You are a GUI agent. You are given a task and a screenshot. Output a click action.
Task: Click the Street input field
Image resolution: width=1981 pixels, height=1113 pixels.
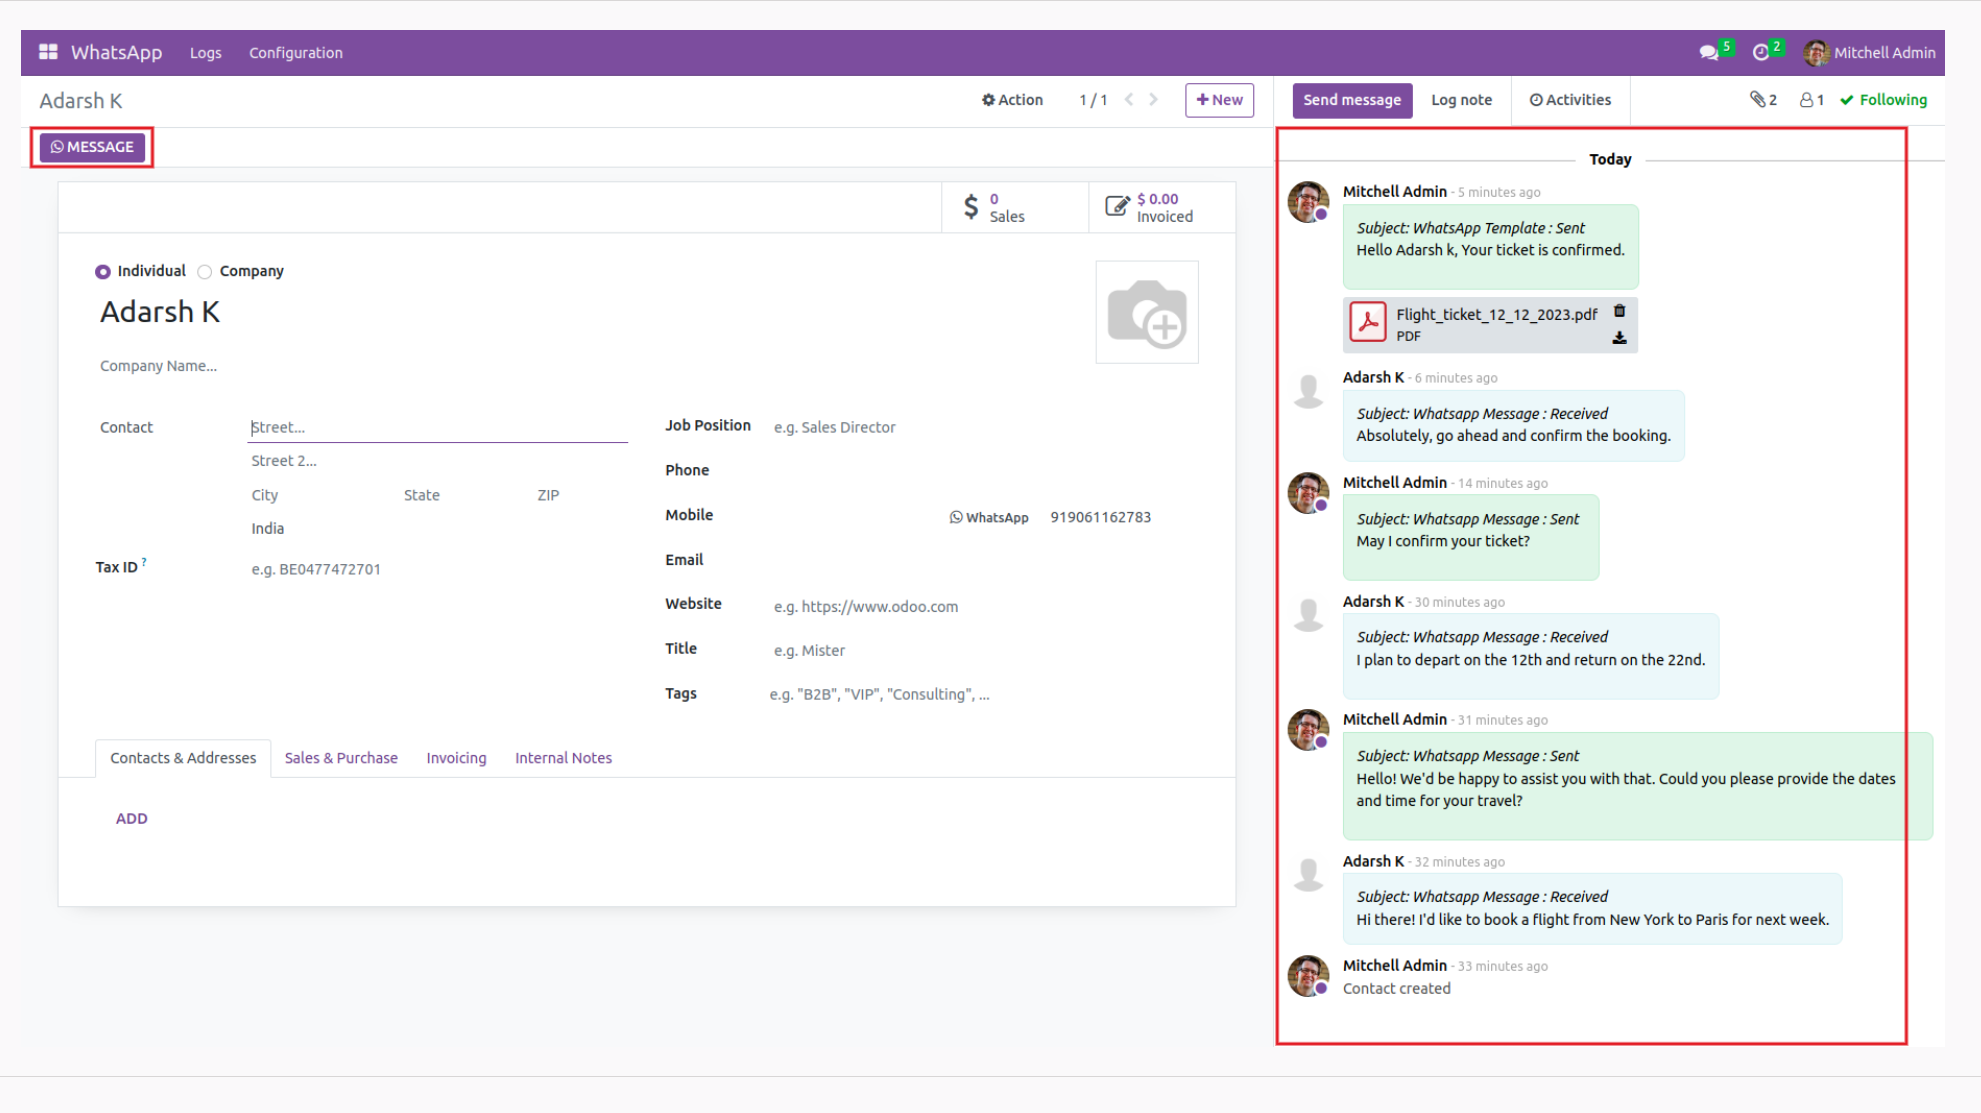click(438, 427)
